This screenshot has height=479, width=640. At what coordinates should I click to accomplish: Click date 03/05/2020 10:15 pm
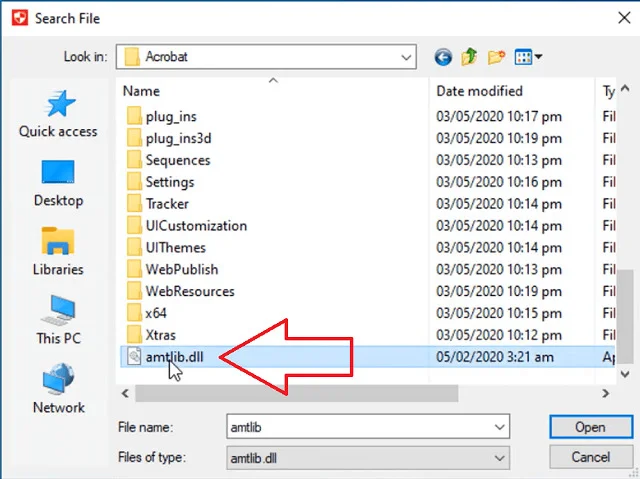click(x=499, y=313)
